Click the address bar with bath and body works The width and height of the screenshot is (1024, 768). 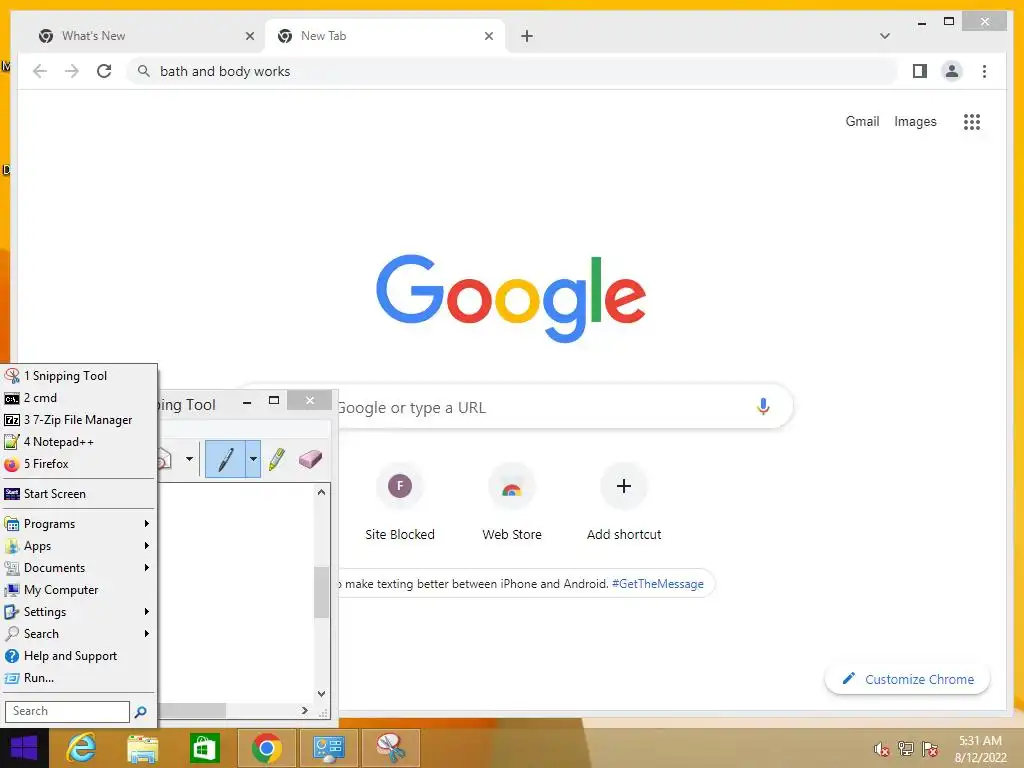click(x=513, y=71)
